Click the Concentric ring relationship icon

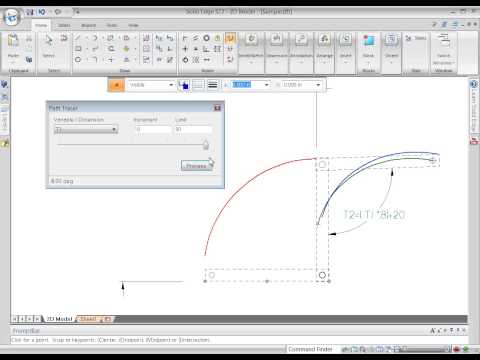[206, 38]
